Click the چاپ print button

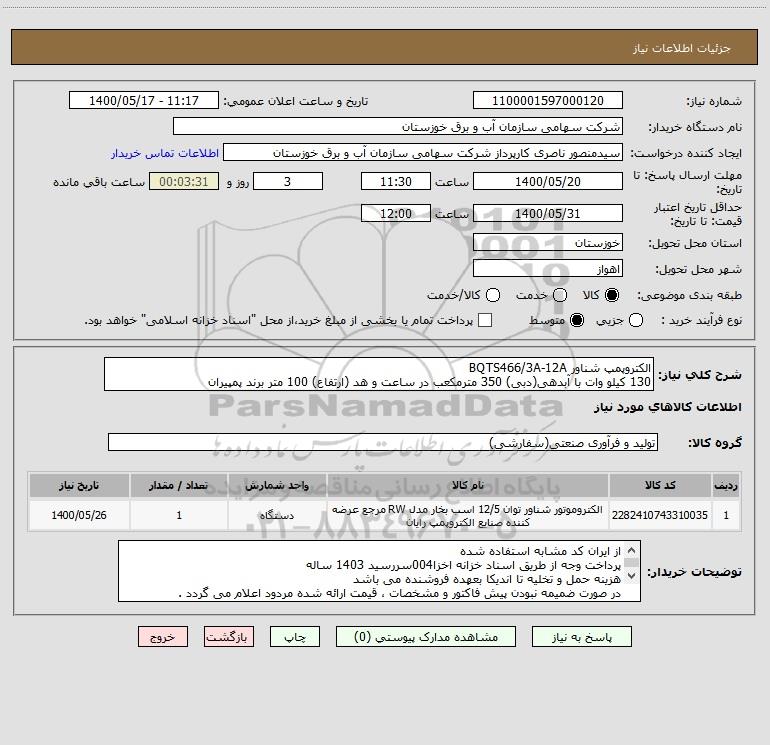(x=295, y=637)
